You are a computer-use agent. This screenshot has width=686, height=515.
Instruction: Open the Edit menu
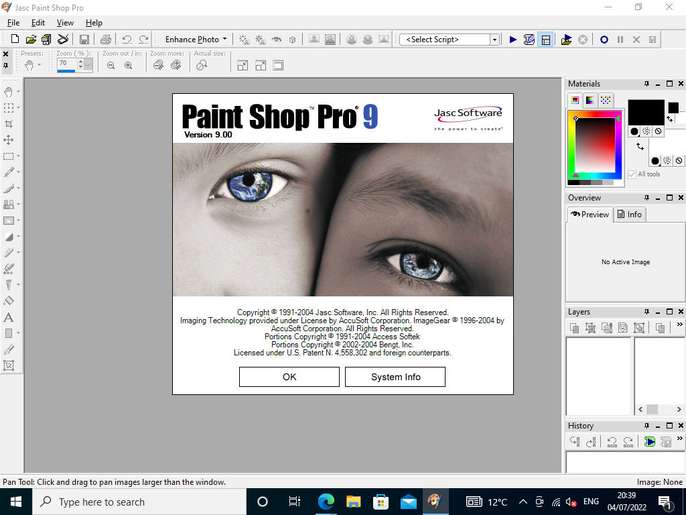(38, 23)
